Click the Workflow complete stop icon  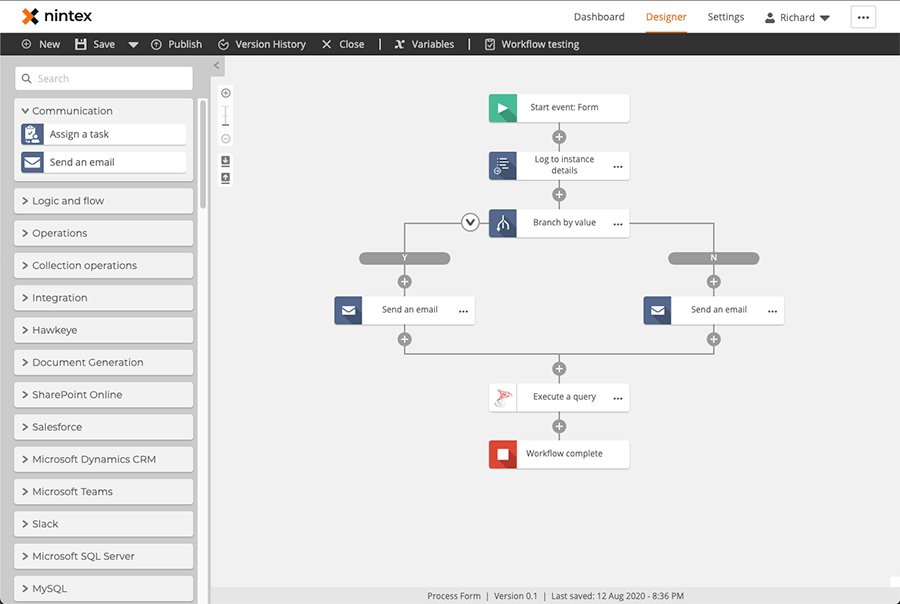501,453
